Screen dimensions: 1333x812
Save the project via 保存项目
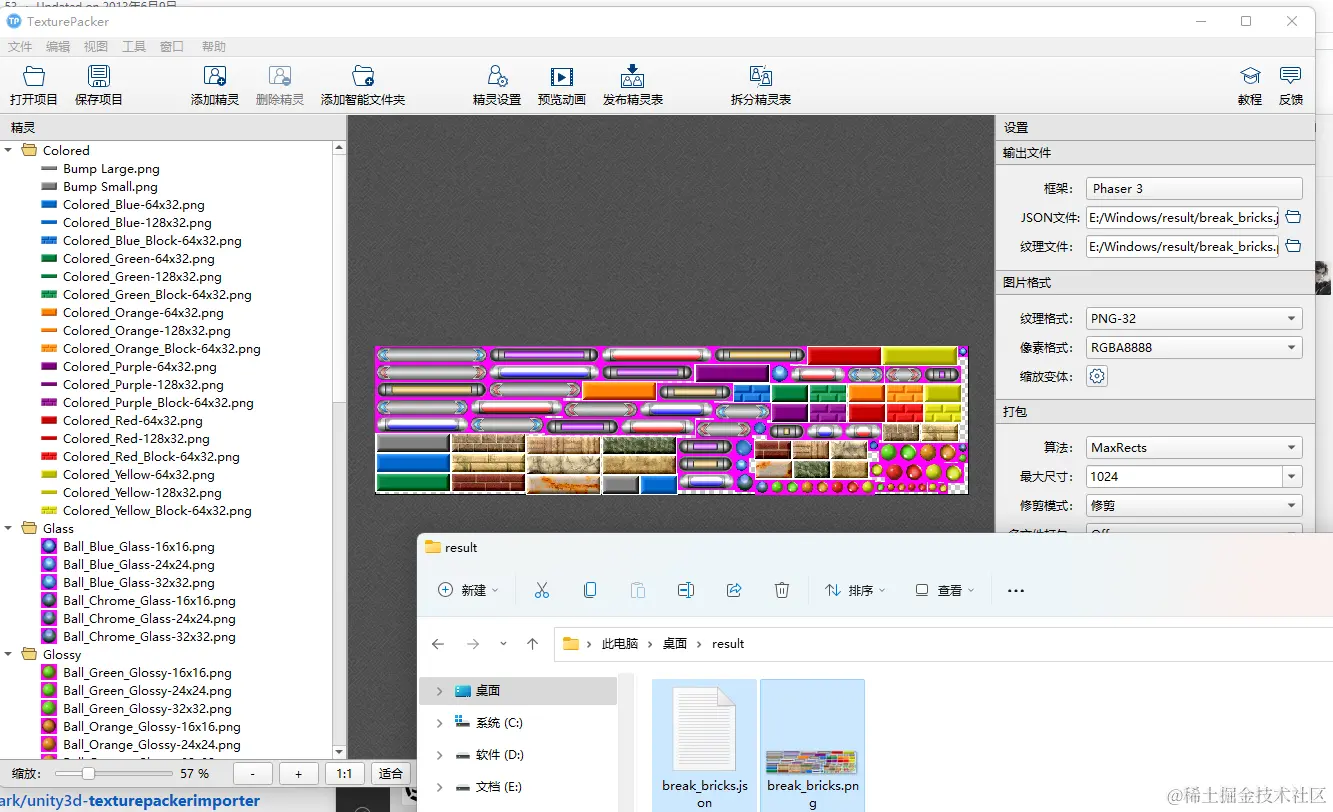[x=99, y=85]
